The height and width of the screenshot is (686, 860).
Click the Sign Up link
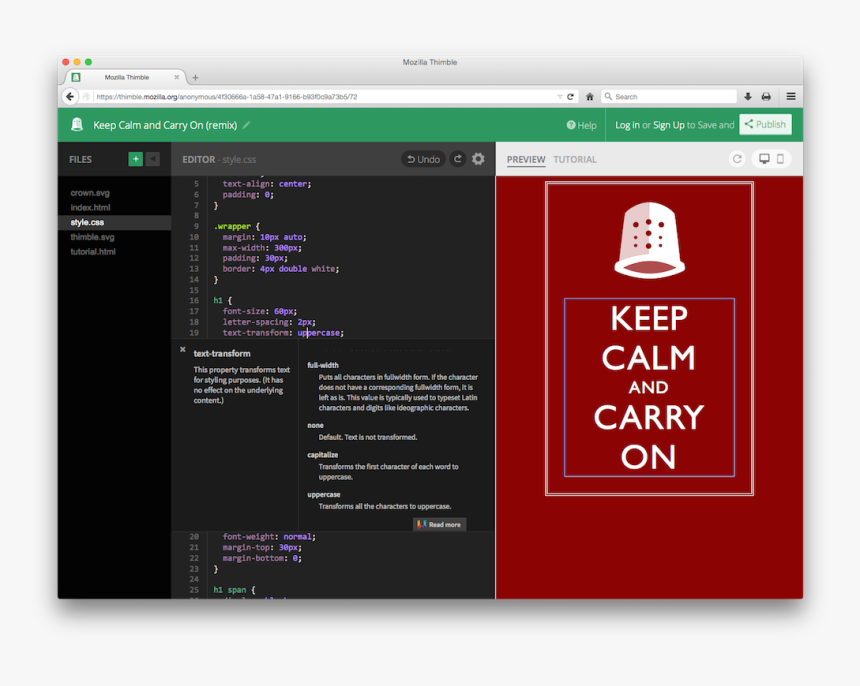click(x=669, y=125)
